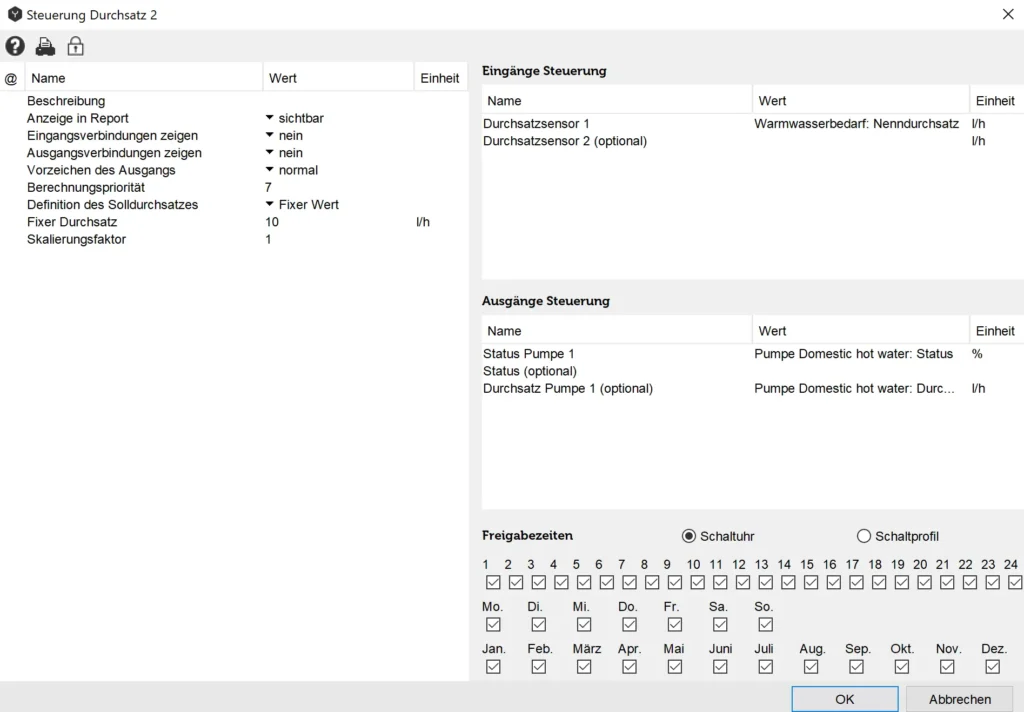Select the Status (optional) output row
This screenshot has height=712, width=1024.
[753, 371]
